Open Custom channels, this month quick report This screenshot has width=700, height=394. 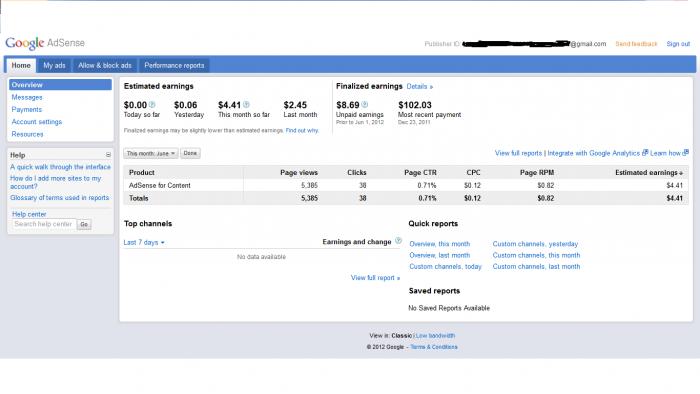(x=536, y=255)
